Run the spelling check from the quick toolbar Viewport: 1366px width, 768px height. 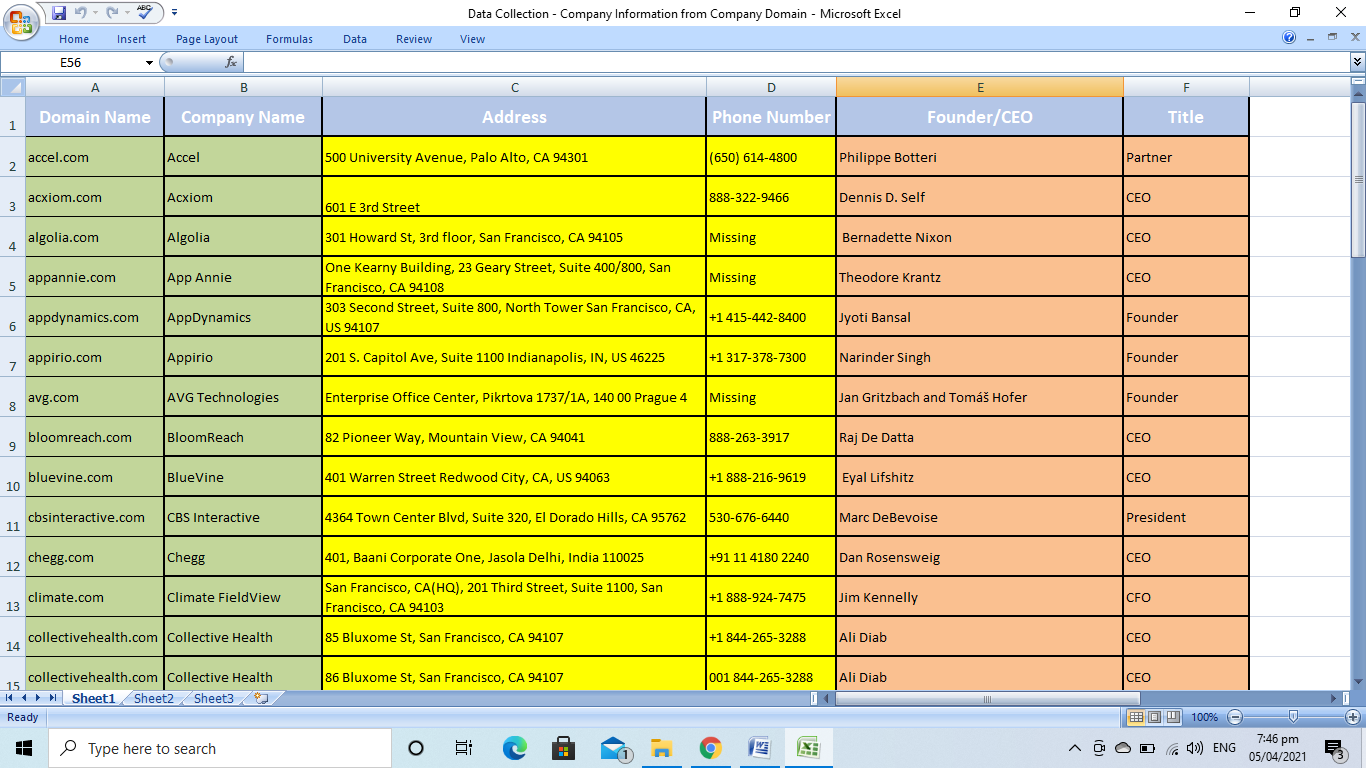pyautogui.click(x=145, y=13)
